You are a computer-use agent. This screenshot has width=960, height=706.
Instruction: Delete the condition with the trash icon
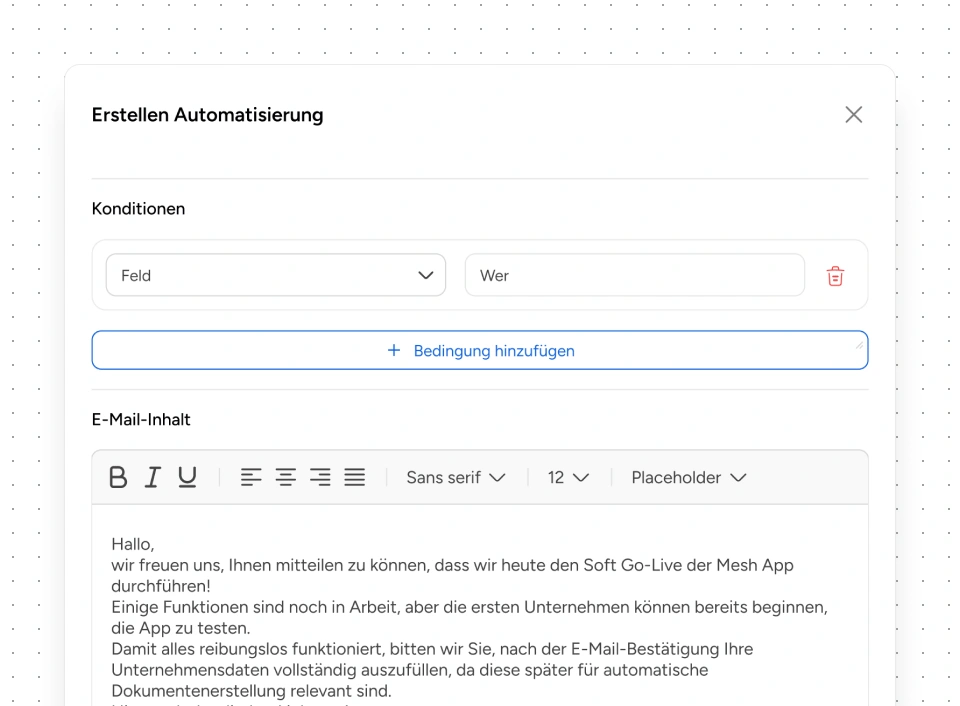[x=835, y=277]
